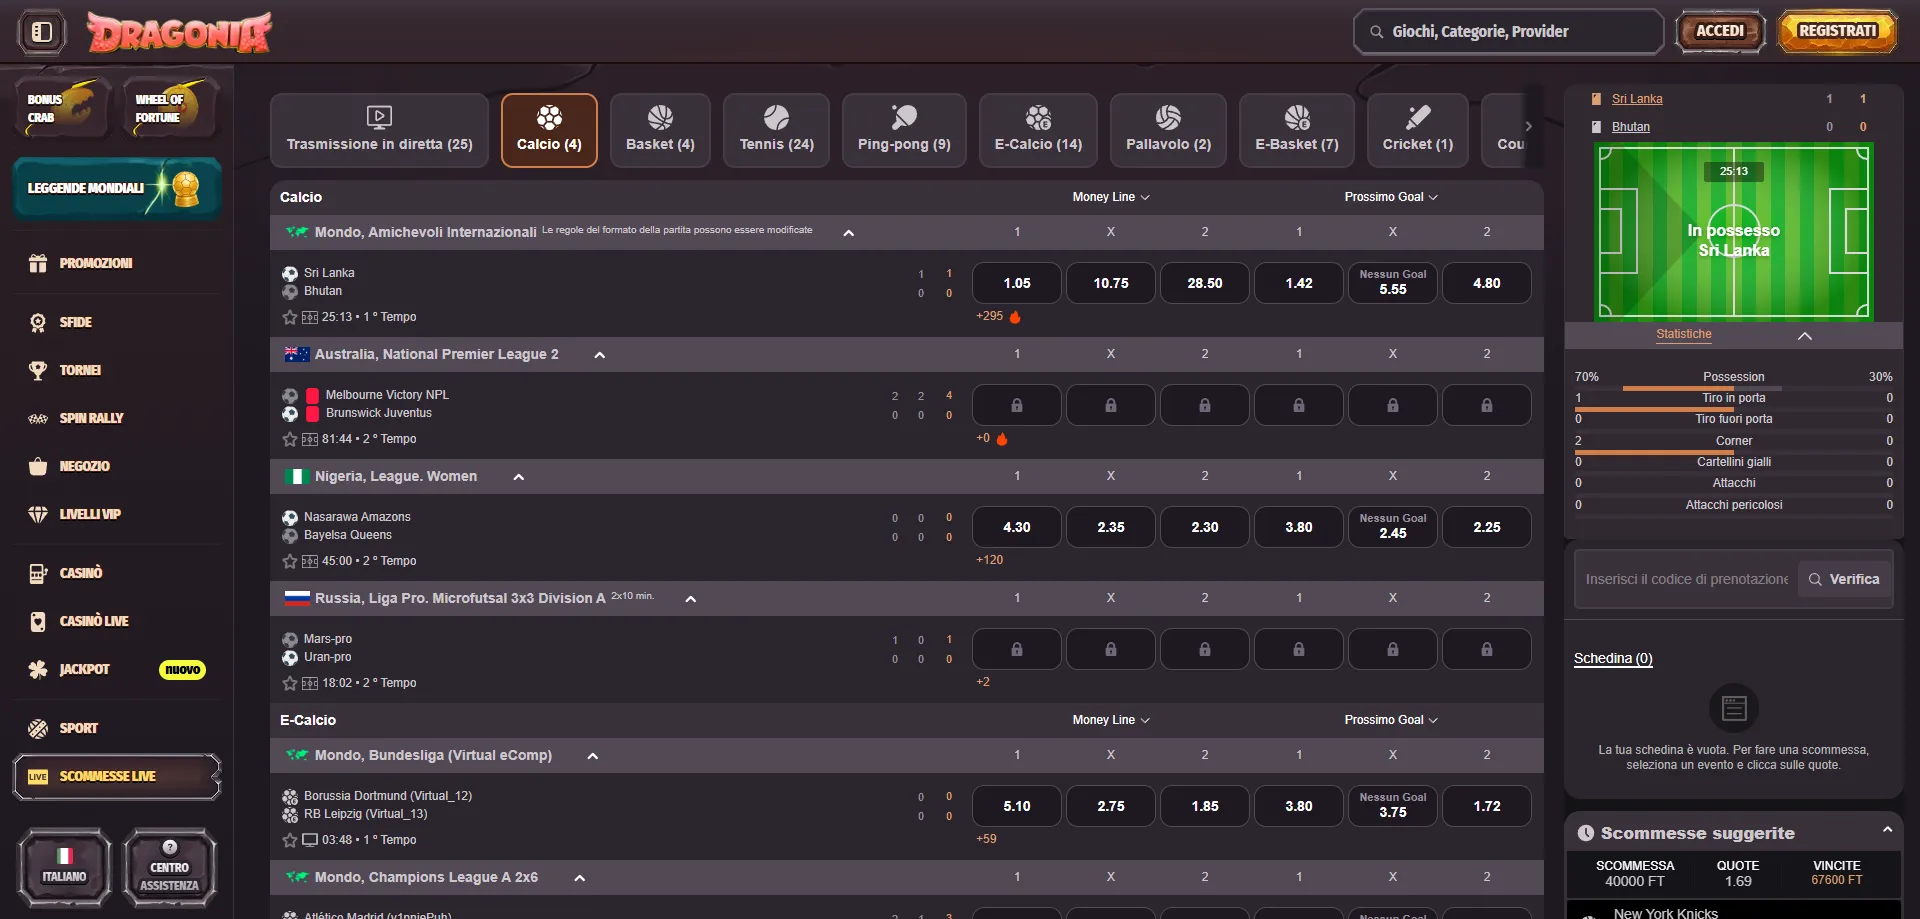The height and width of the screenshot is (919, 1920).
Task: Open the E-Calcio Money Line dropdown
Action: 1111,720
